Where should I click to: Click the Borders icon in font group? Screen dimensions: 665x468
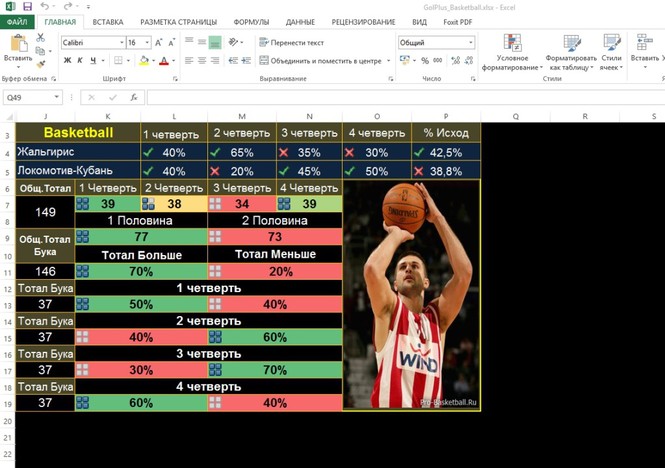118,61
